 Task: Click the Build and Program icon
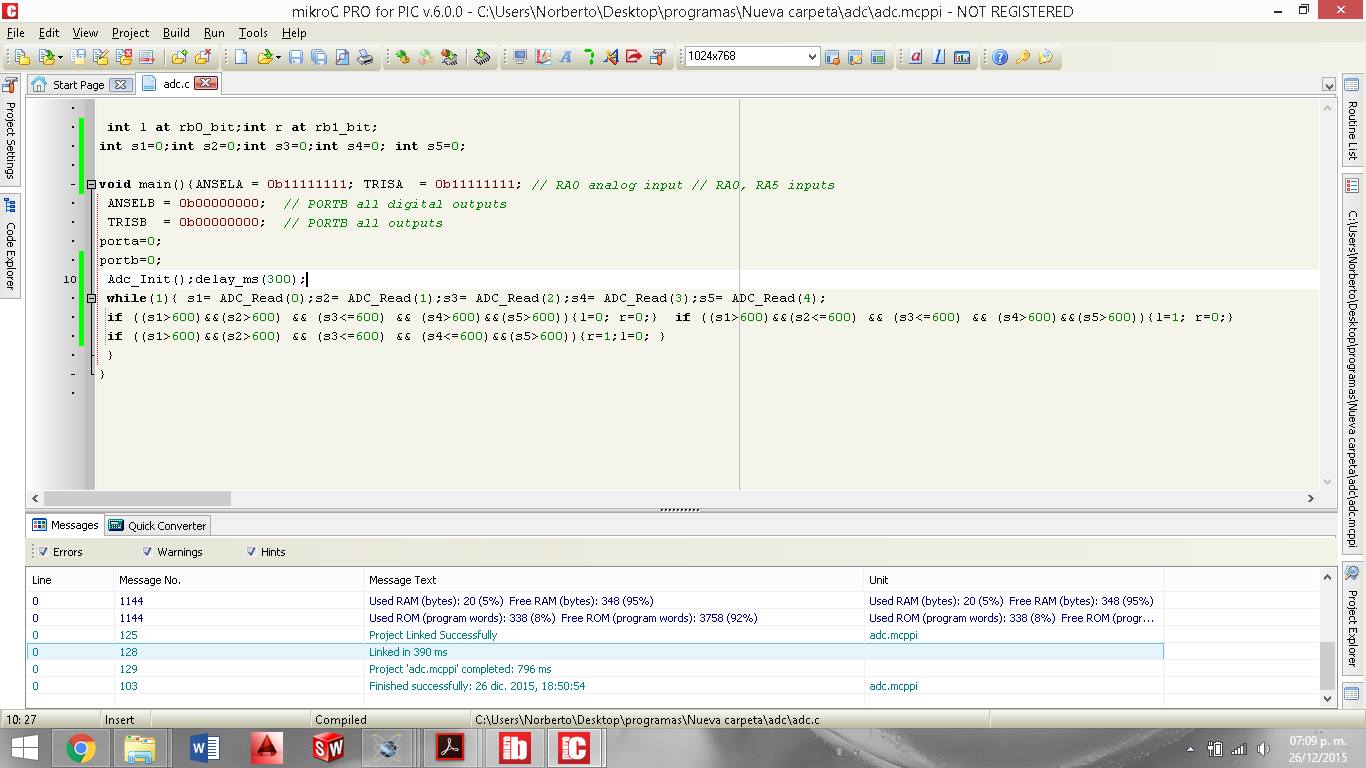click(449, 57)
